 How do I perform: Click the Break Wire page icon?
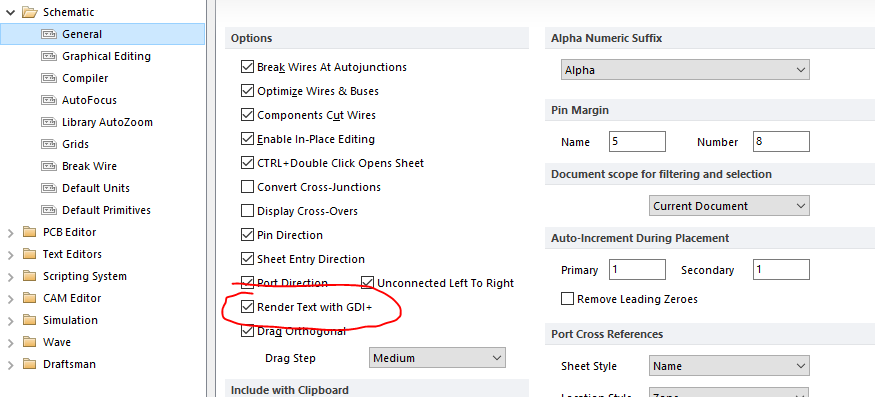pyautogui.click(x=49, y=166)
